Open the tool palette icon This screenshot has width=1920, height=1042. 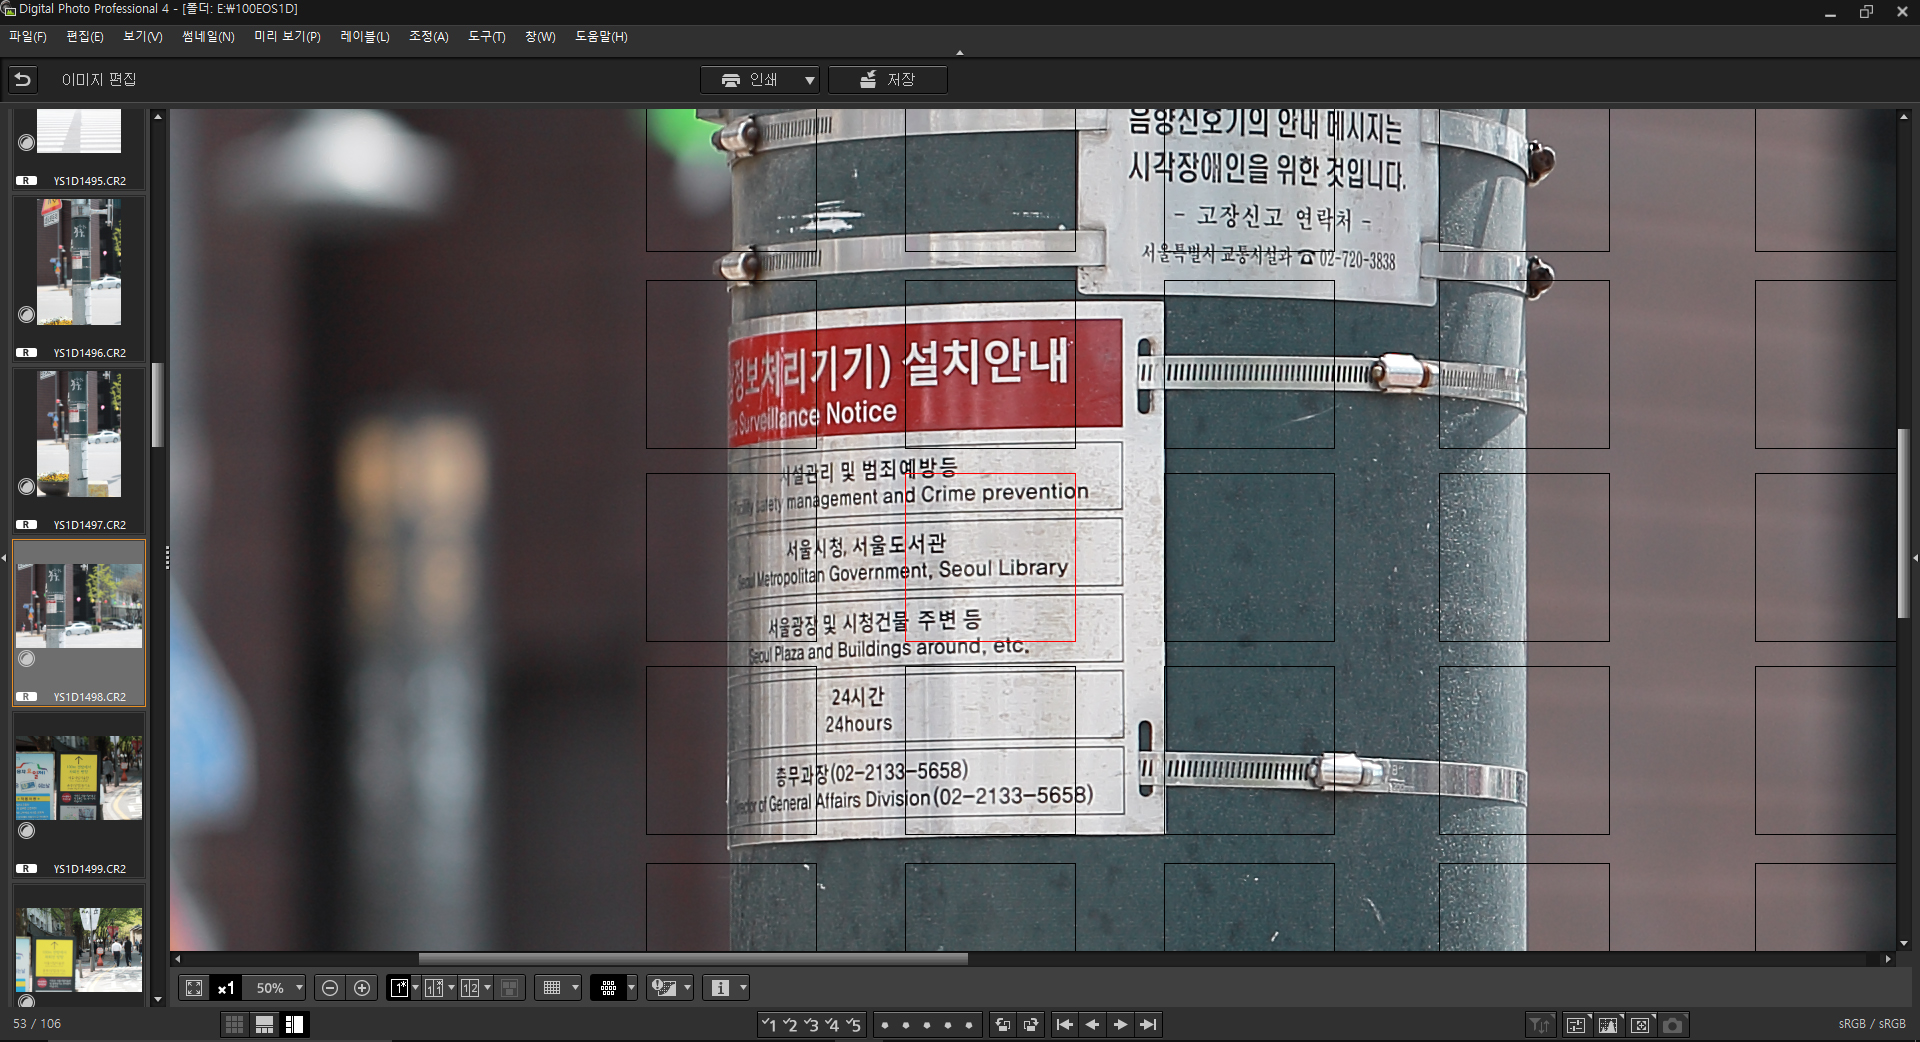point(1576,1024)
